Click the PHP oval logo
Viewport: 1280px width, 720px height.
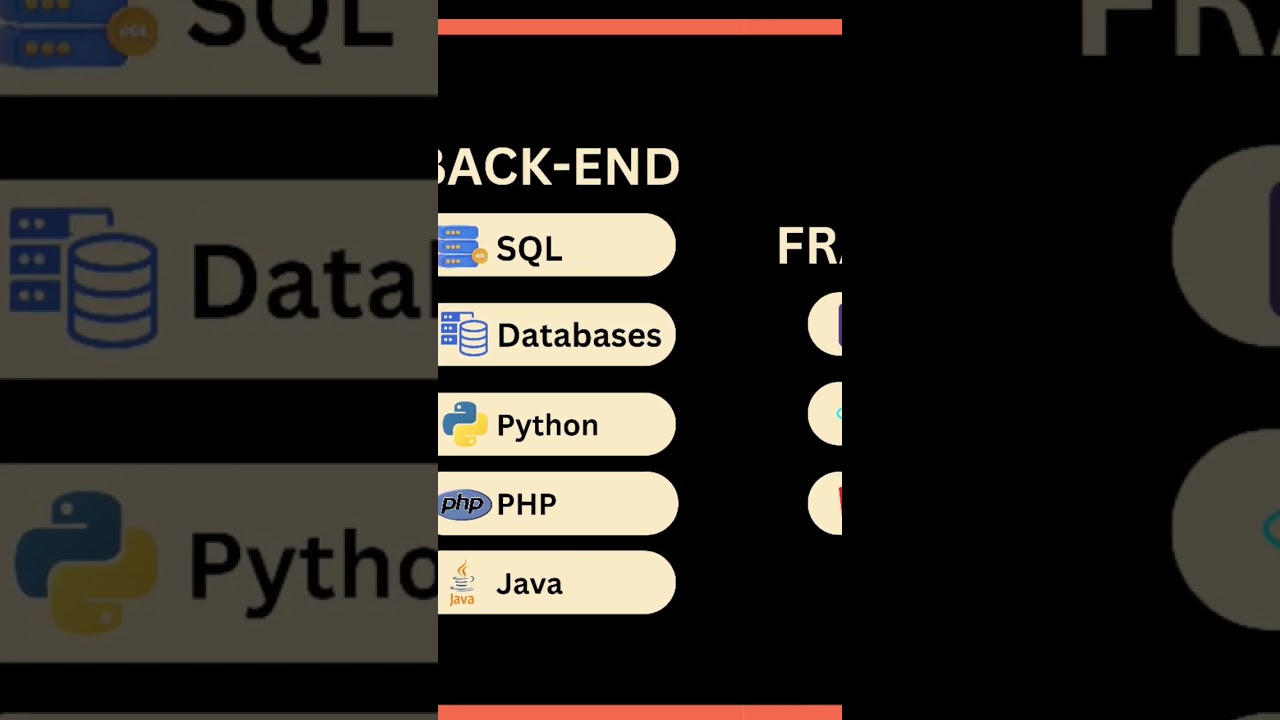[x=465, y=504]
